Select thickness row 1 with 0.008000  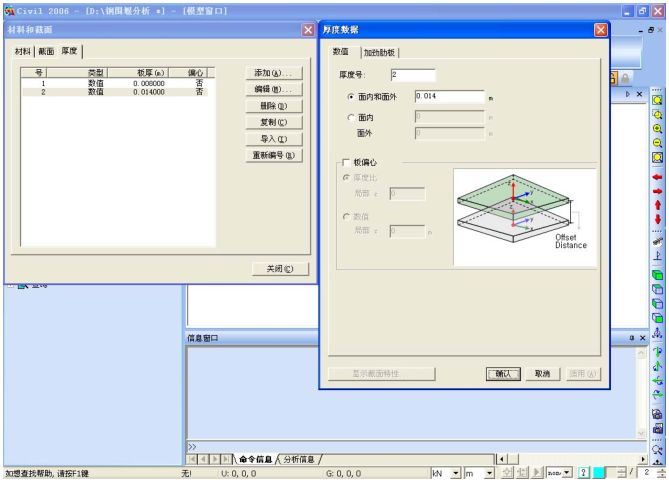[114, 84]
